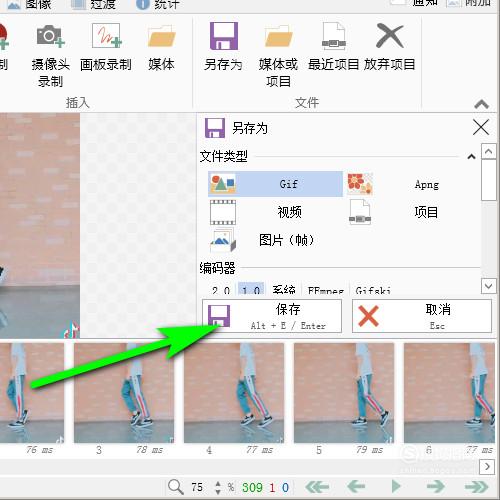Switch to the 过渡 ribbon tab

pyautogui.click(x=93, y=4)
